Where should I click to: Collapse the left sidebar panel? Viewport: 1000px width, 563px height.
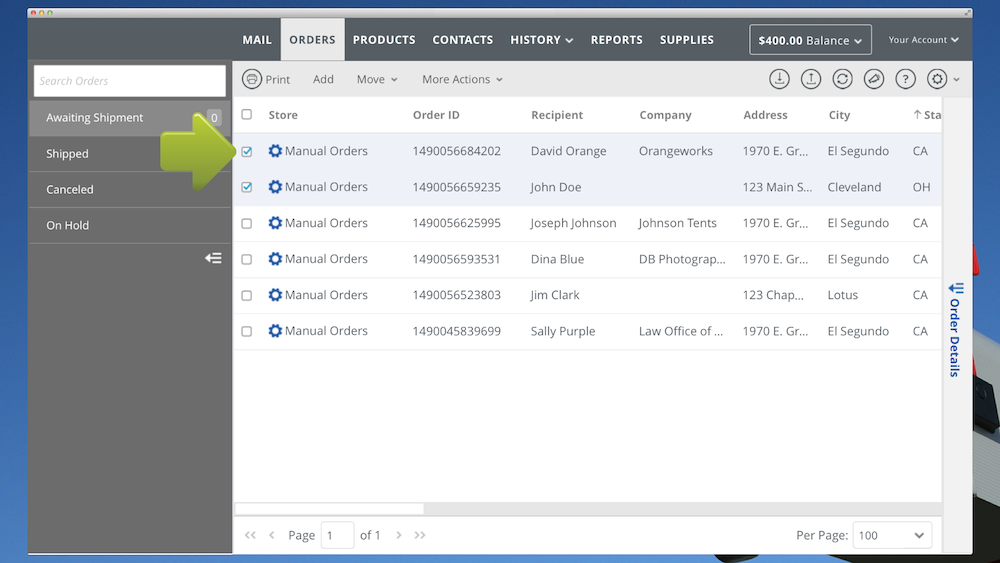pyautogui.click(x=213, y=258)
